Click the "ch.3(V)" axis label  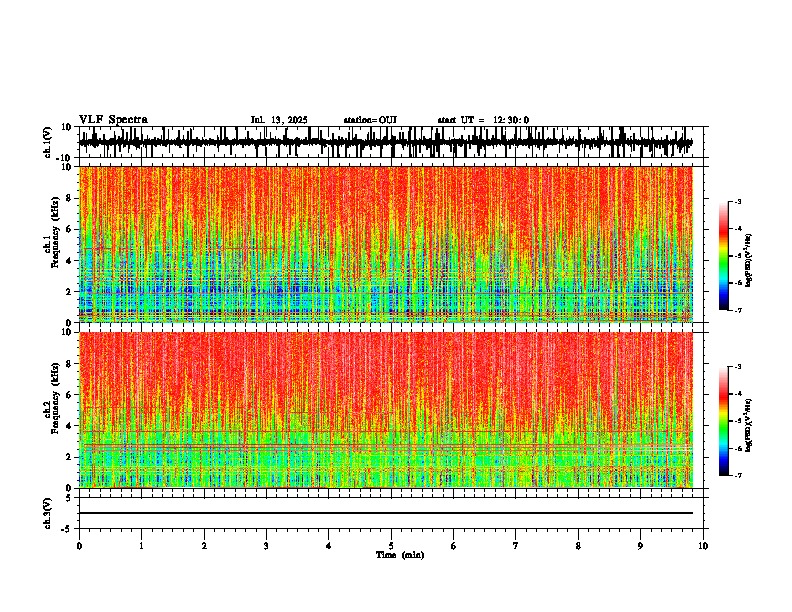[48, 513]
